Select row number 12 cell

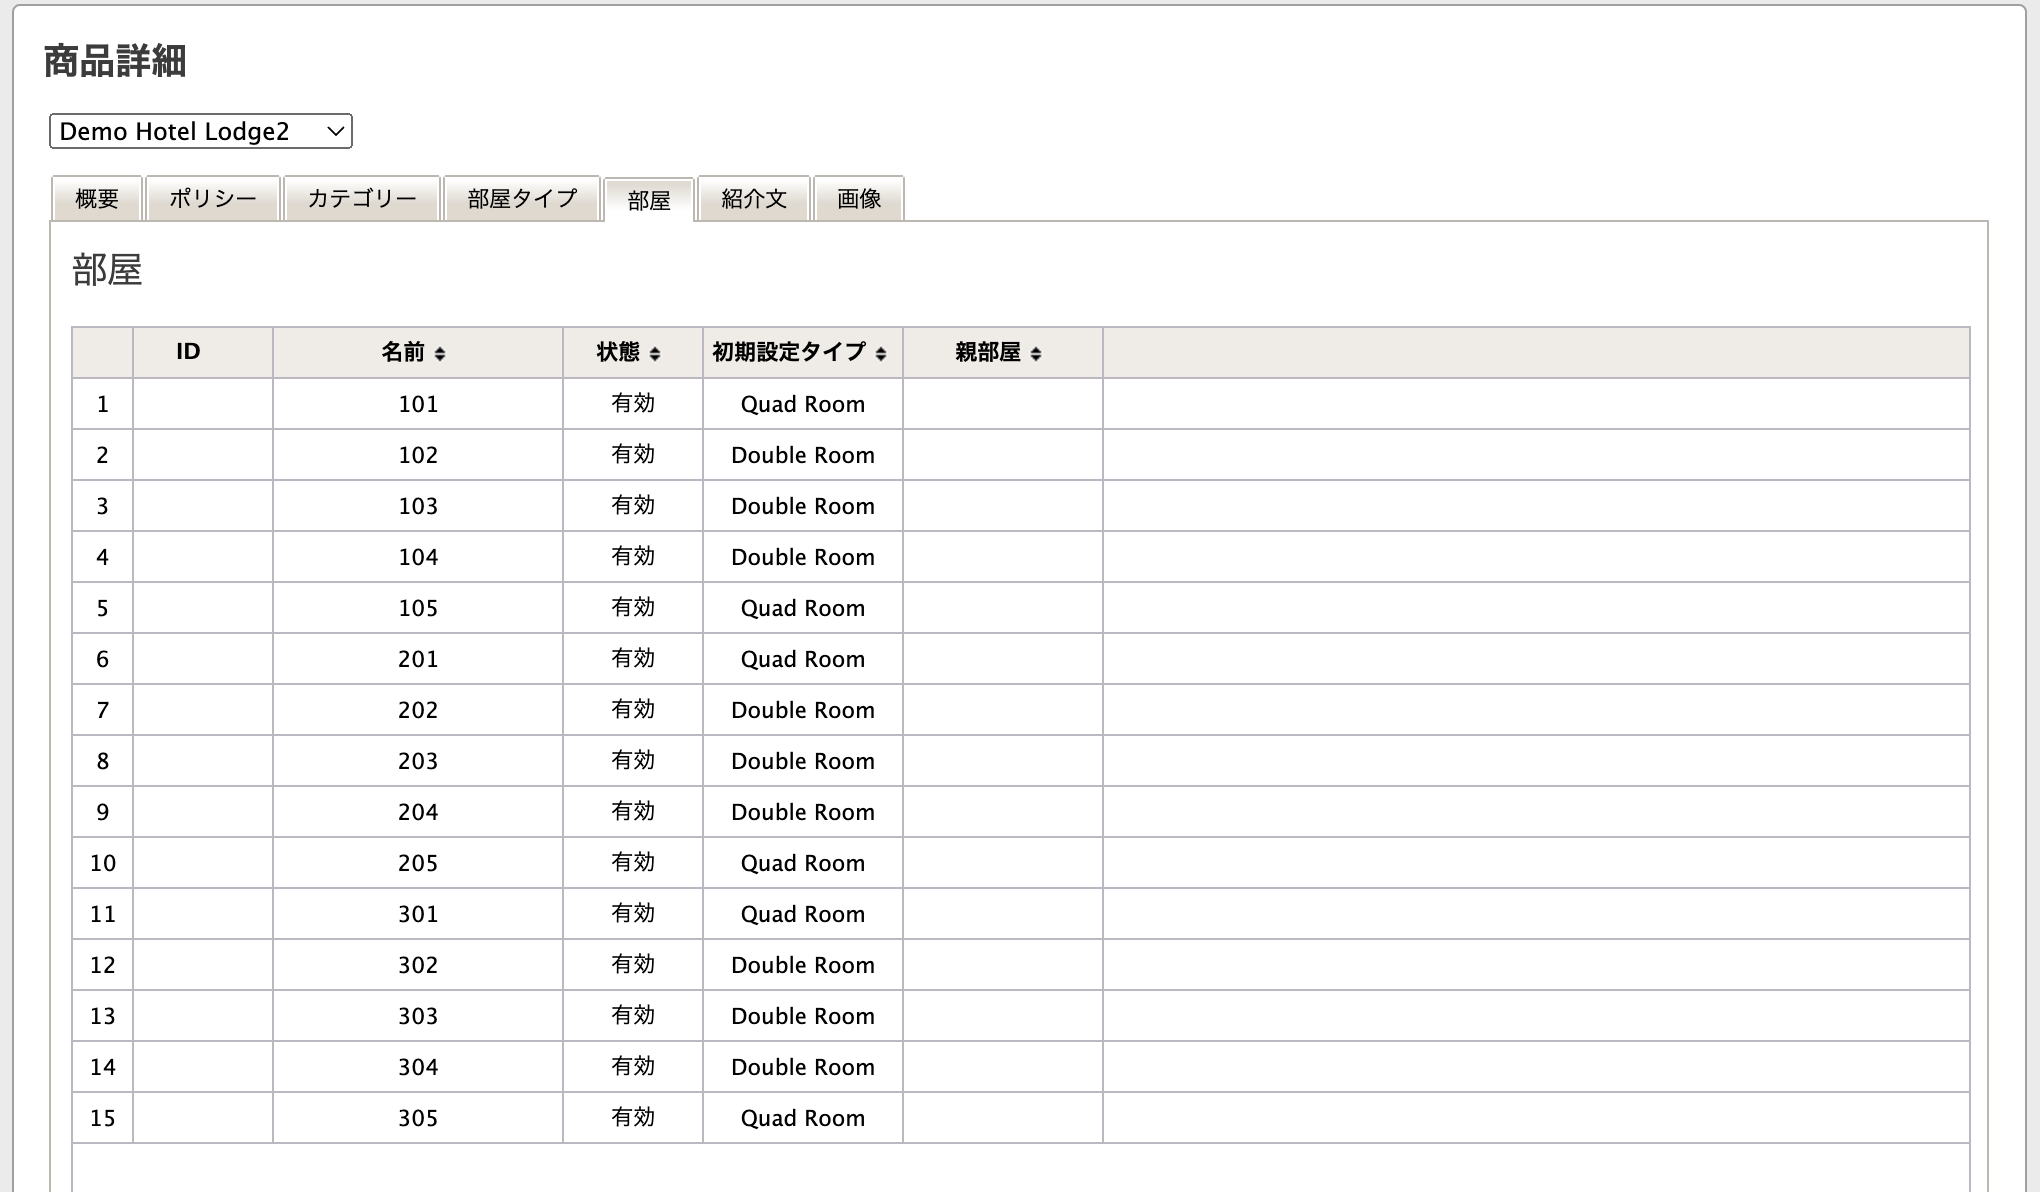103,965
